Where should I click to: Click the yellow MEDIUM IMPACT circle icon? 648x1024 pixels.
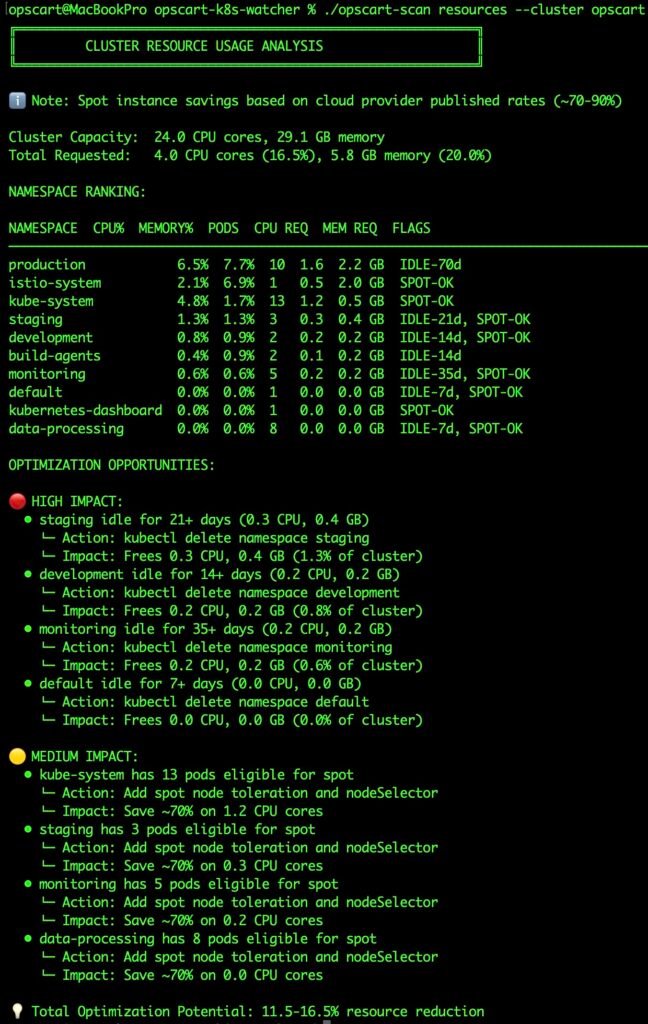click(17, 757)
